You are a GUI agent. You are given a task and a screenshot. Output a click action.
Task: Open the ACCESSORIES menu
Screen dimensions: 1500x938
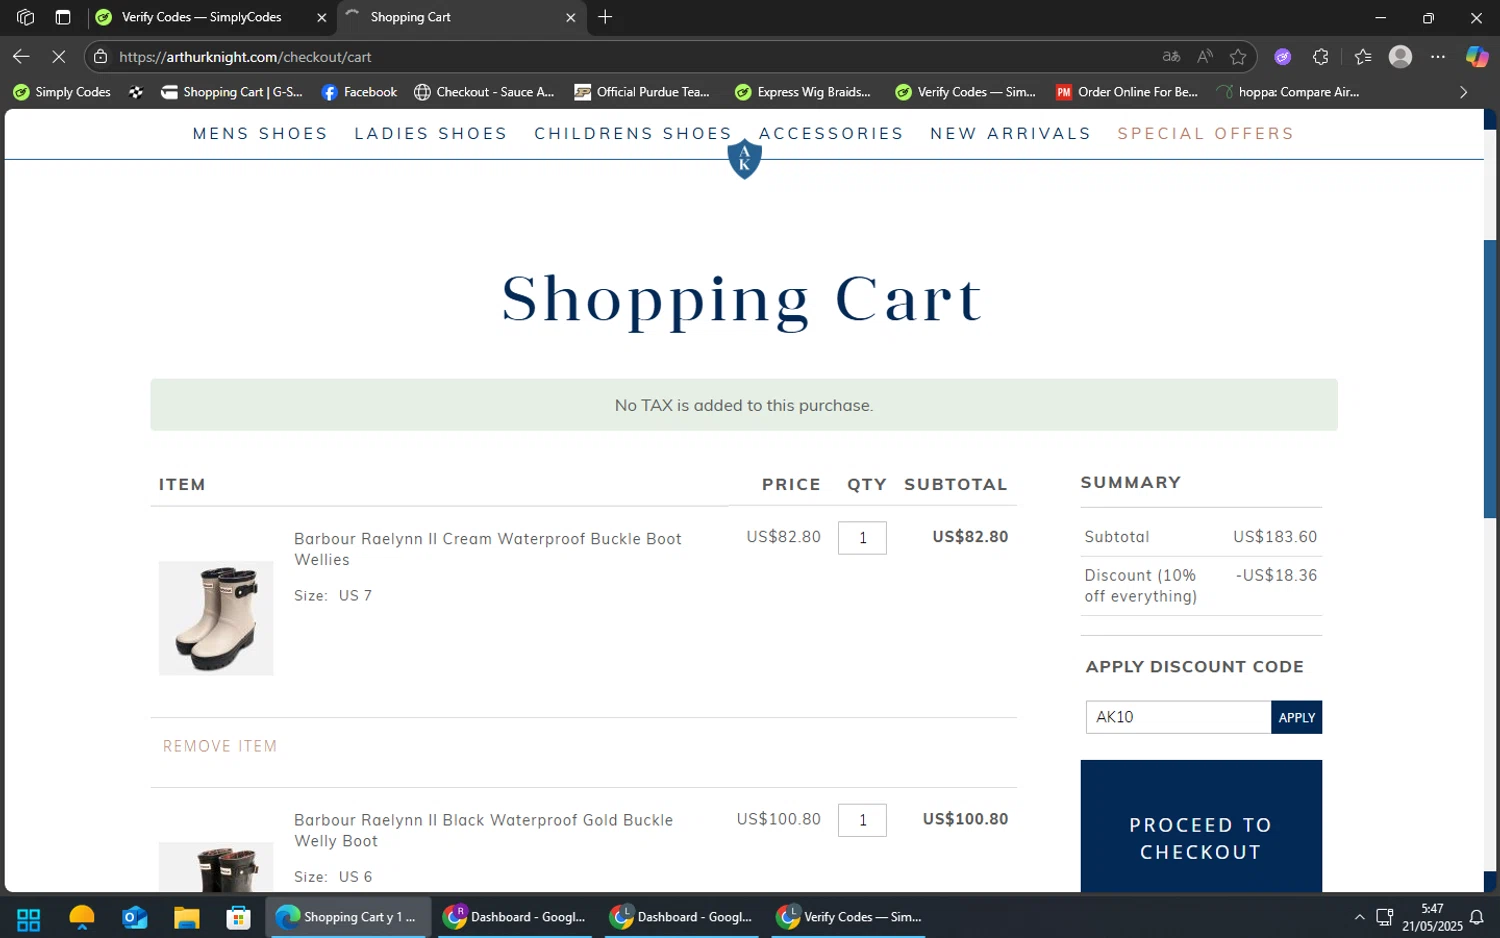point(831,134)
